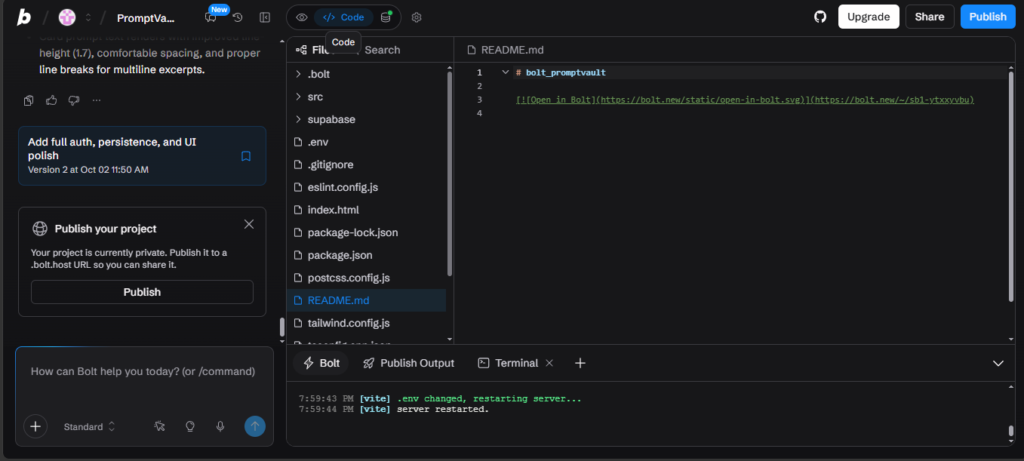Open the .gitignore file

coord(366,165)
